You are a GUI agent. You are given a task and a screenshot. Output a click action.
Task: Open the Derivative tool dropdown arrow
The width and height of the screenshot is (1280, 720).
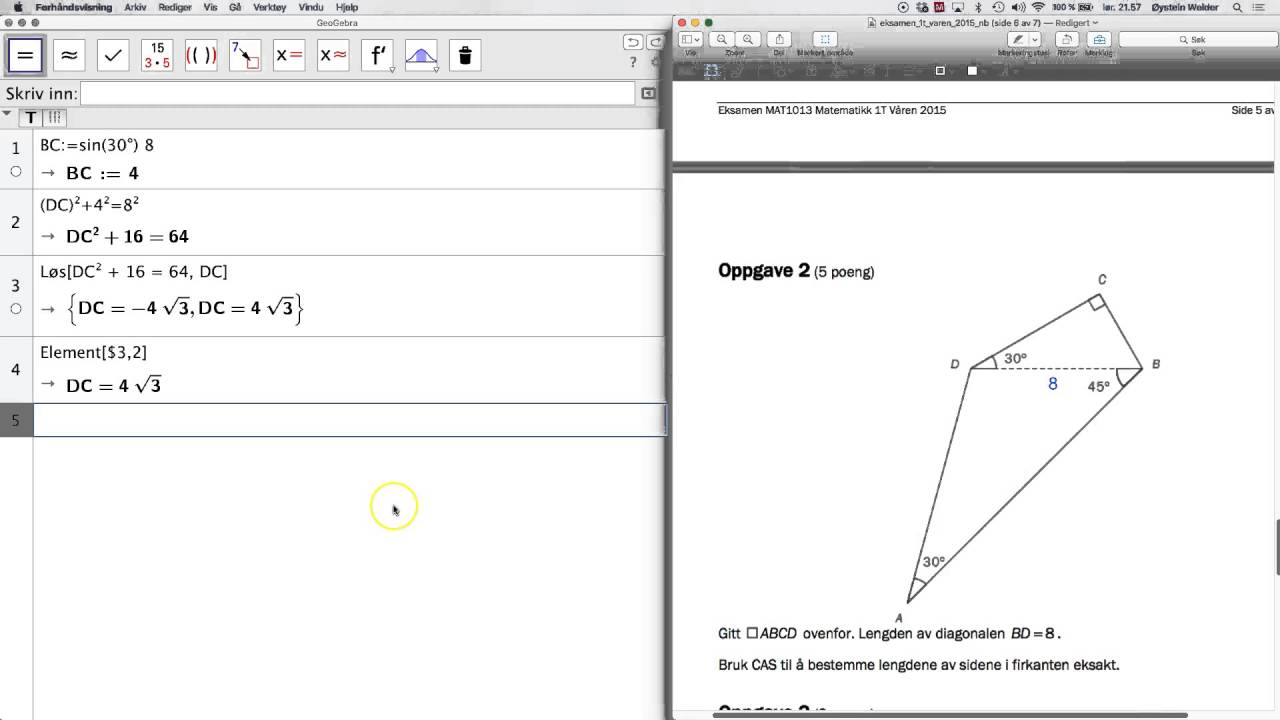coord(392,70)
